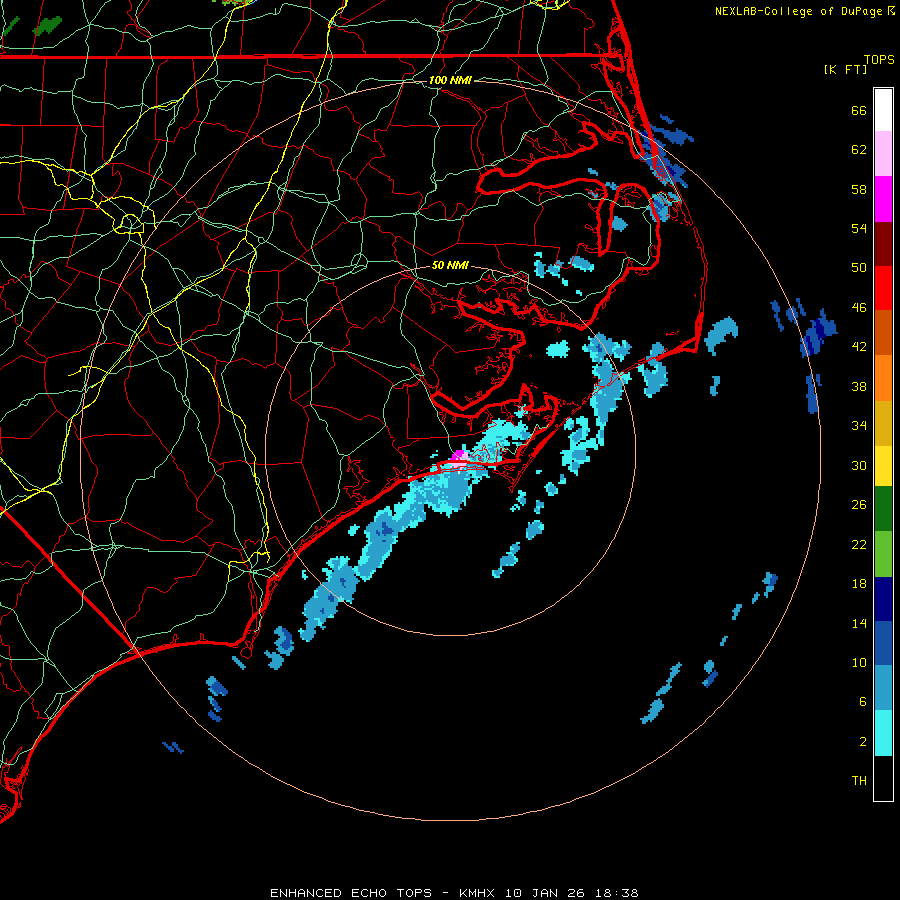Click the magenta high echo top at radar site

459,456
